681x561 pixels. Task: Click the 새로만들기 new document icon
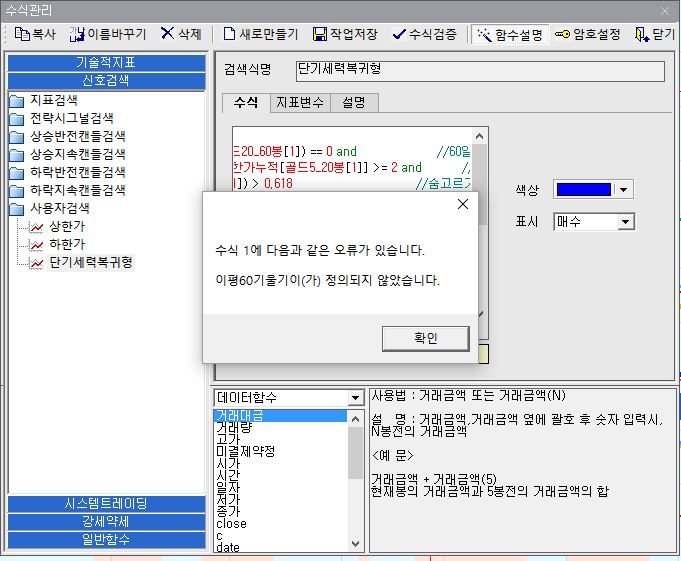pyautogui.click(x=229, y=34)
